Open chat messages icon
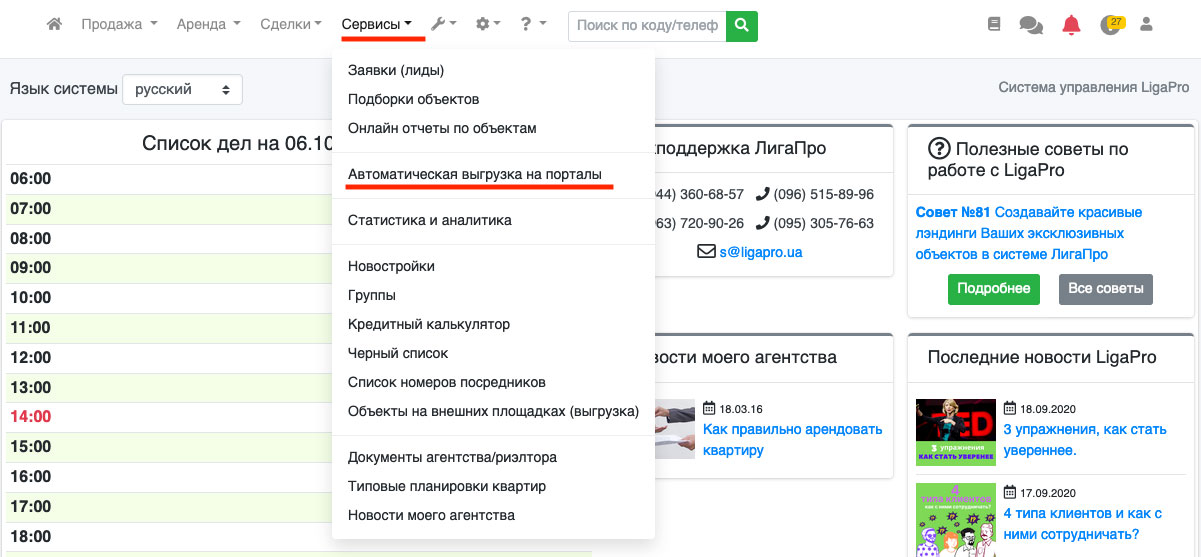 [1031, 25]
